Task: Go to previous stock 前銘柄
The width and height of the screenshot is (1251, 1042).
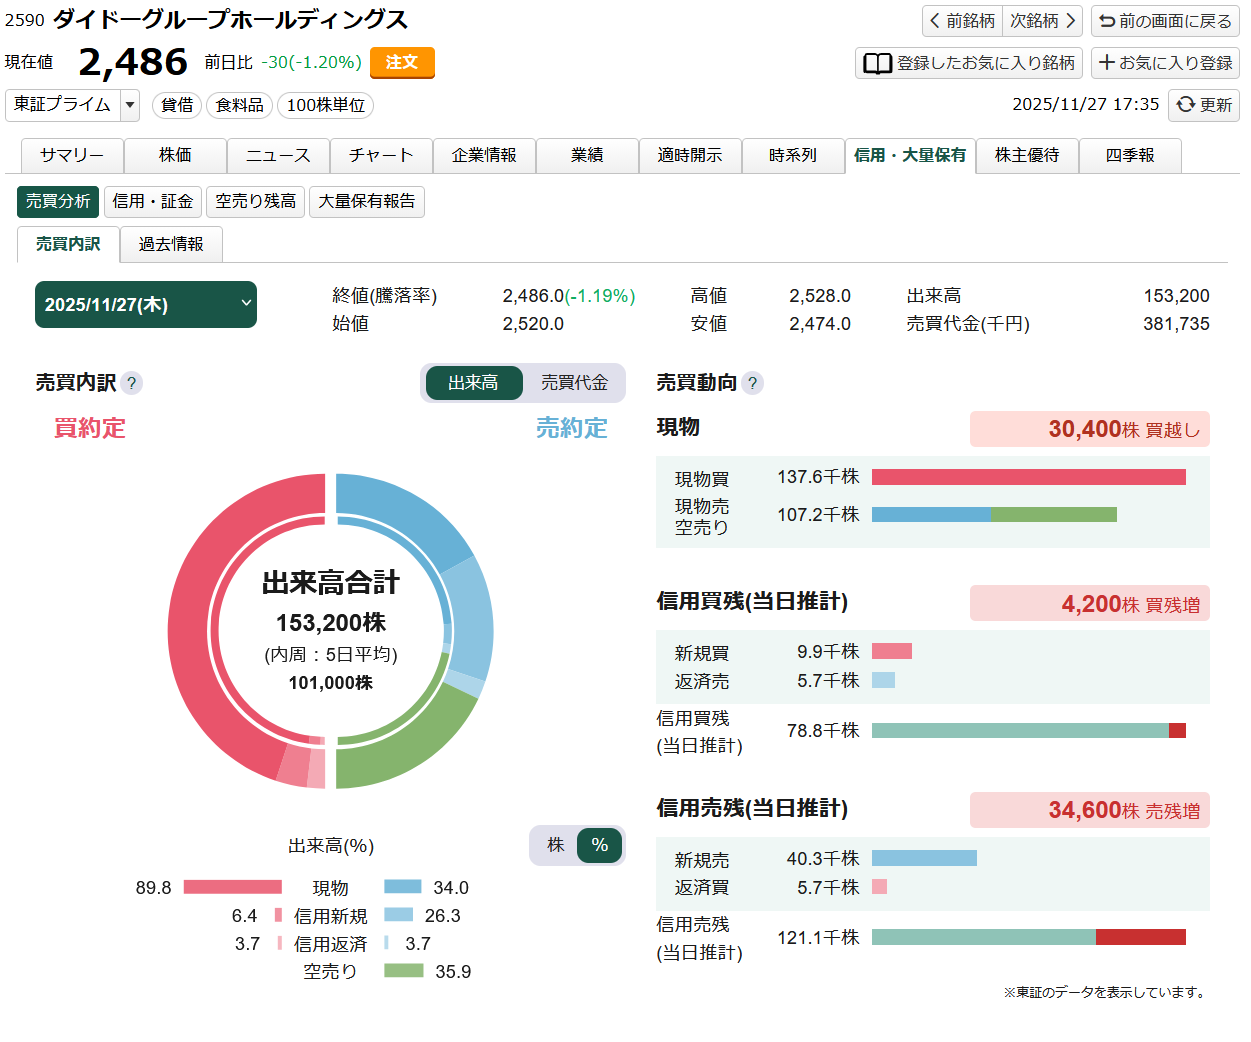Action: tap(962, 21)
